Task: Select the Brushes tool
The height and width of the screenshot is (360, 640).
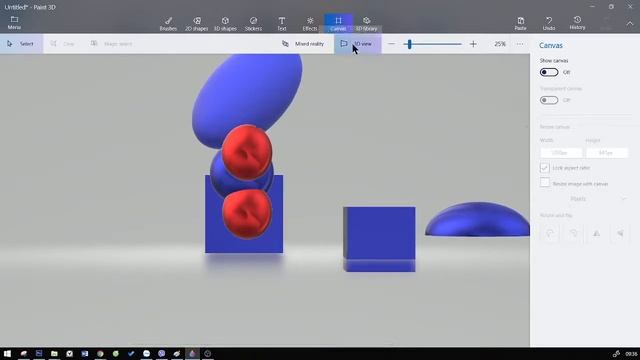Action: pyautogui.click(x=168, y=24)
